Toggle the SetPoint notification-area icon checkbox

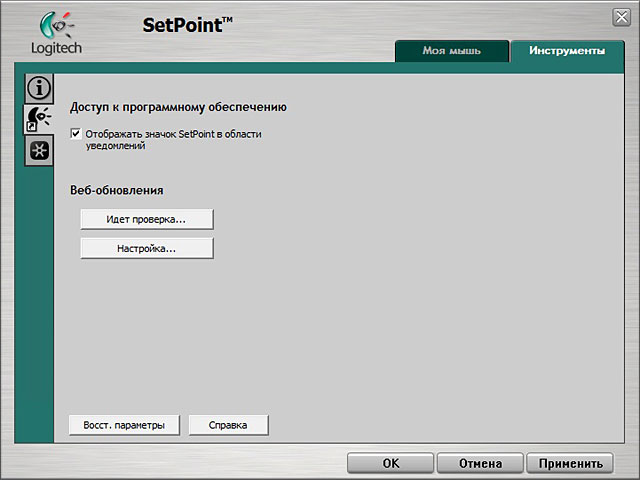pyautogui.click(x=76, y=133)
